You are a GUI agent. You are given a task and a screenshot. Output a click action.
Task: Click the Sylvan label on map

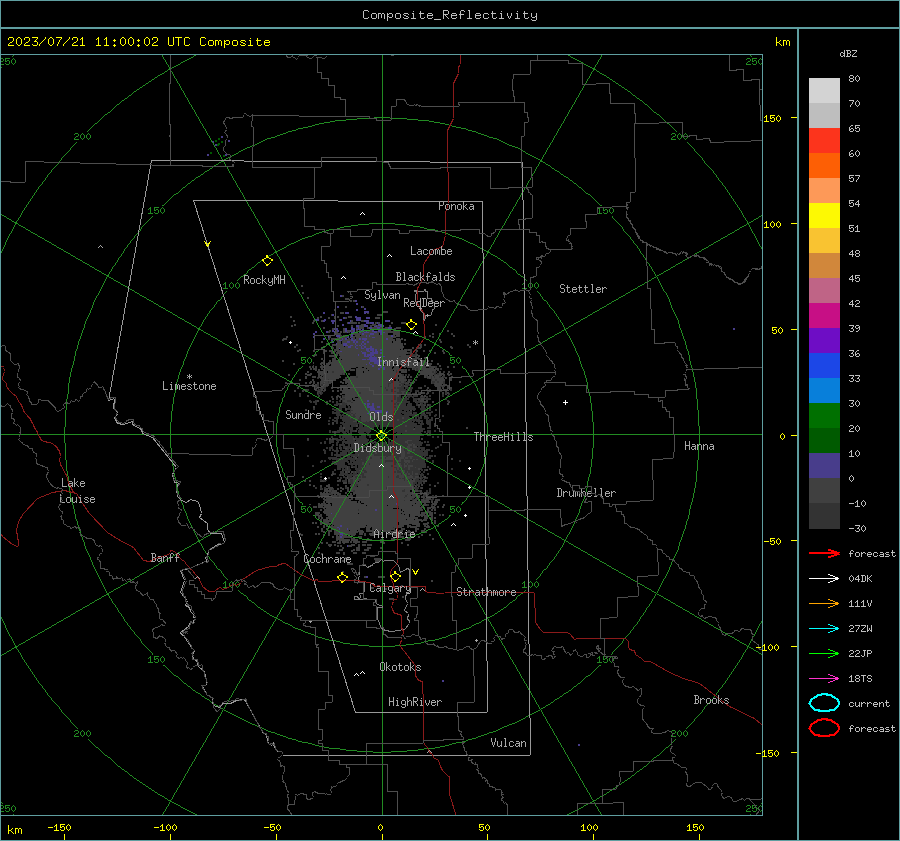(382, 295)
